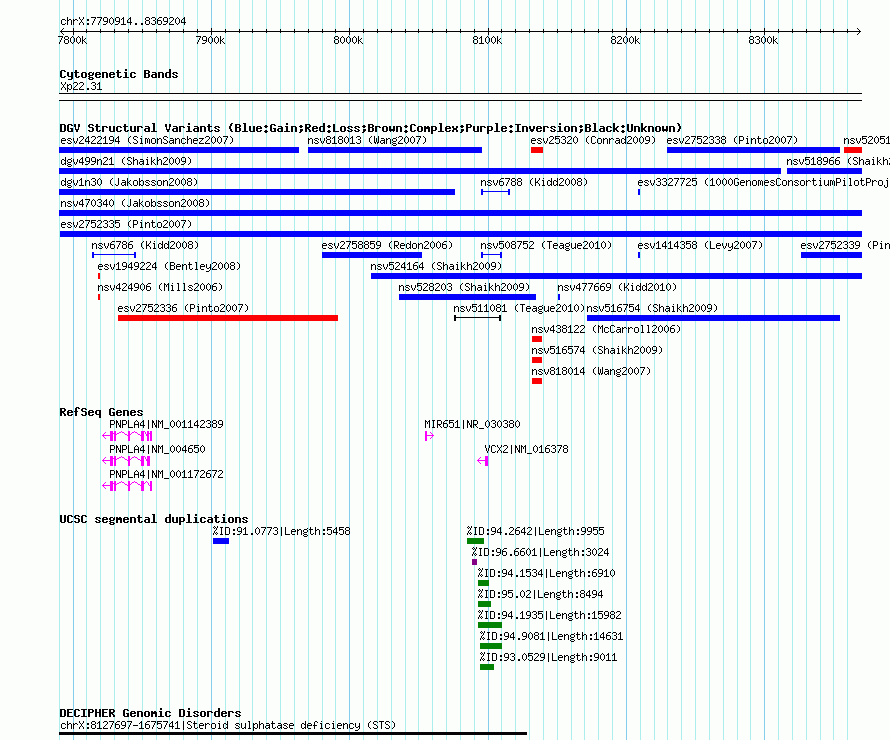Image resolution: width=890 pixels, height=740 pixels.
Task: Click the nsv524164 long blue bar
Action: pos(616,276)
